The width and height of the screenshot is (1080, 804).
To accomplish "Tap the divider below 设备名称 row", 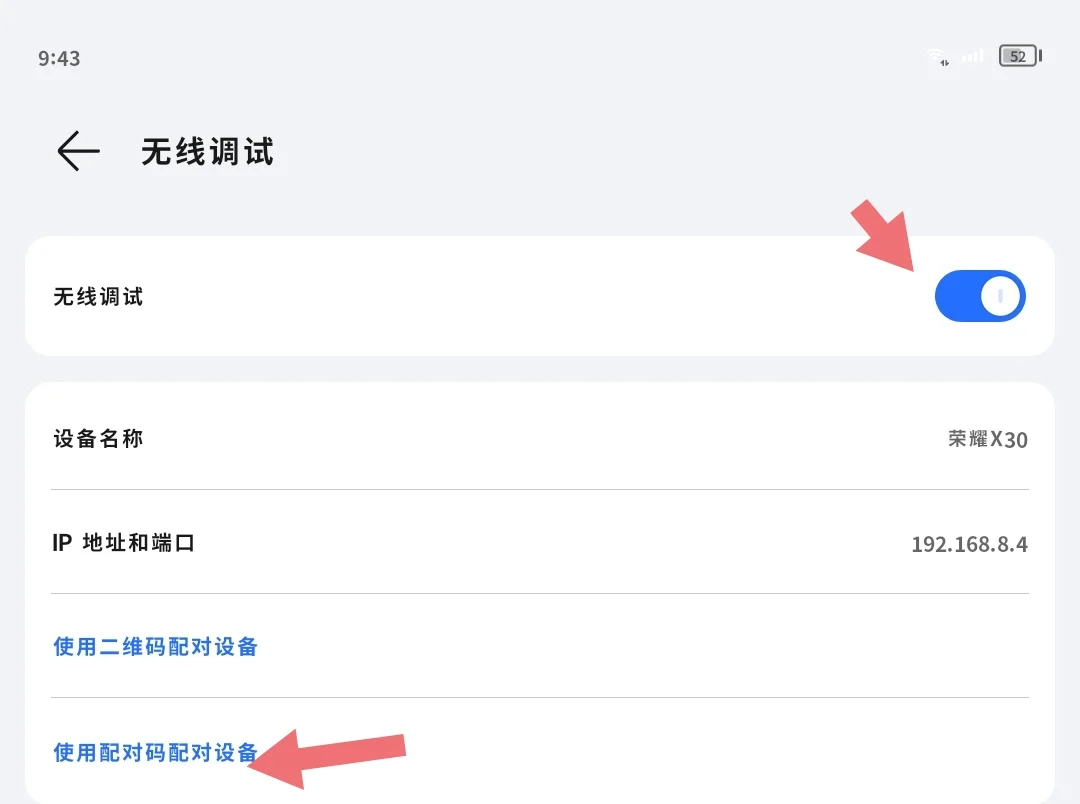I will pos(540,490).
